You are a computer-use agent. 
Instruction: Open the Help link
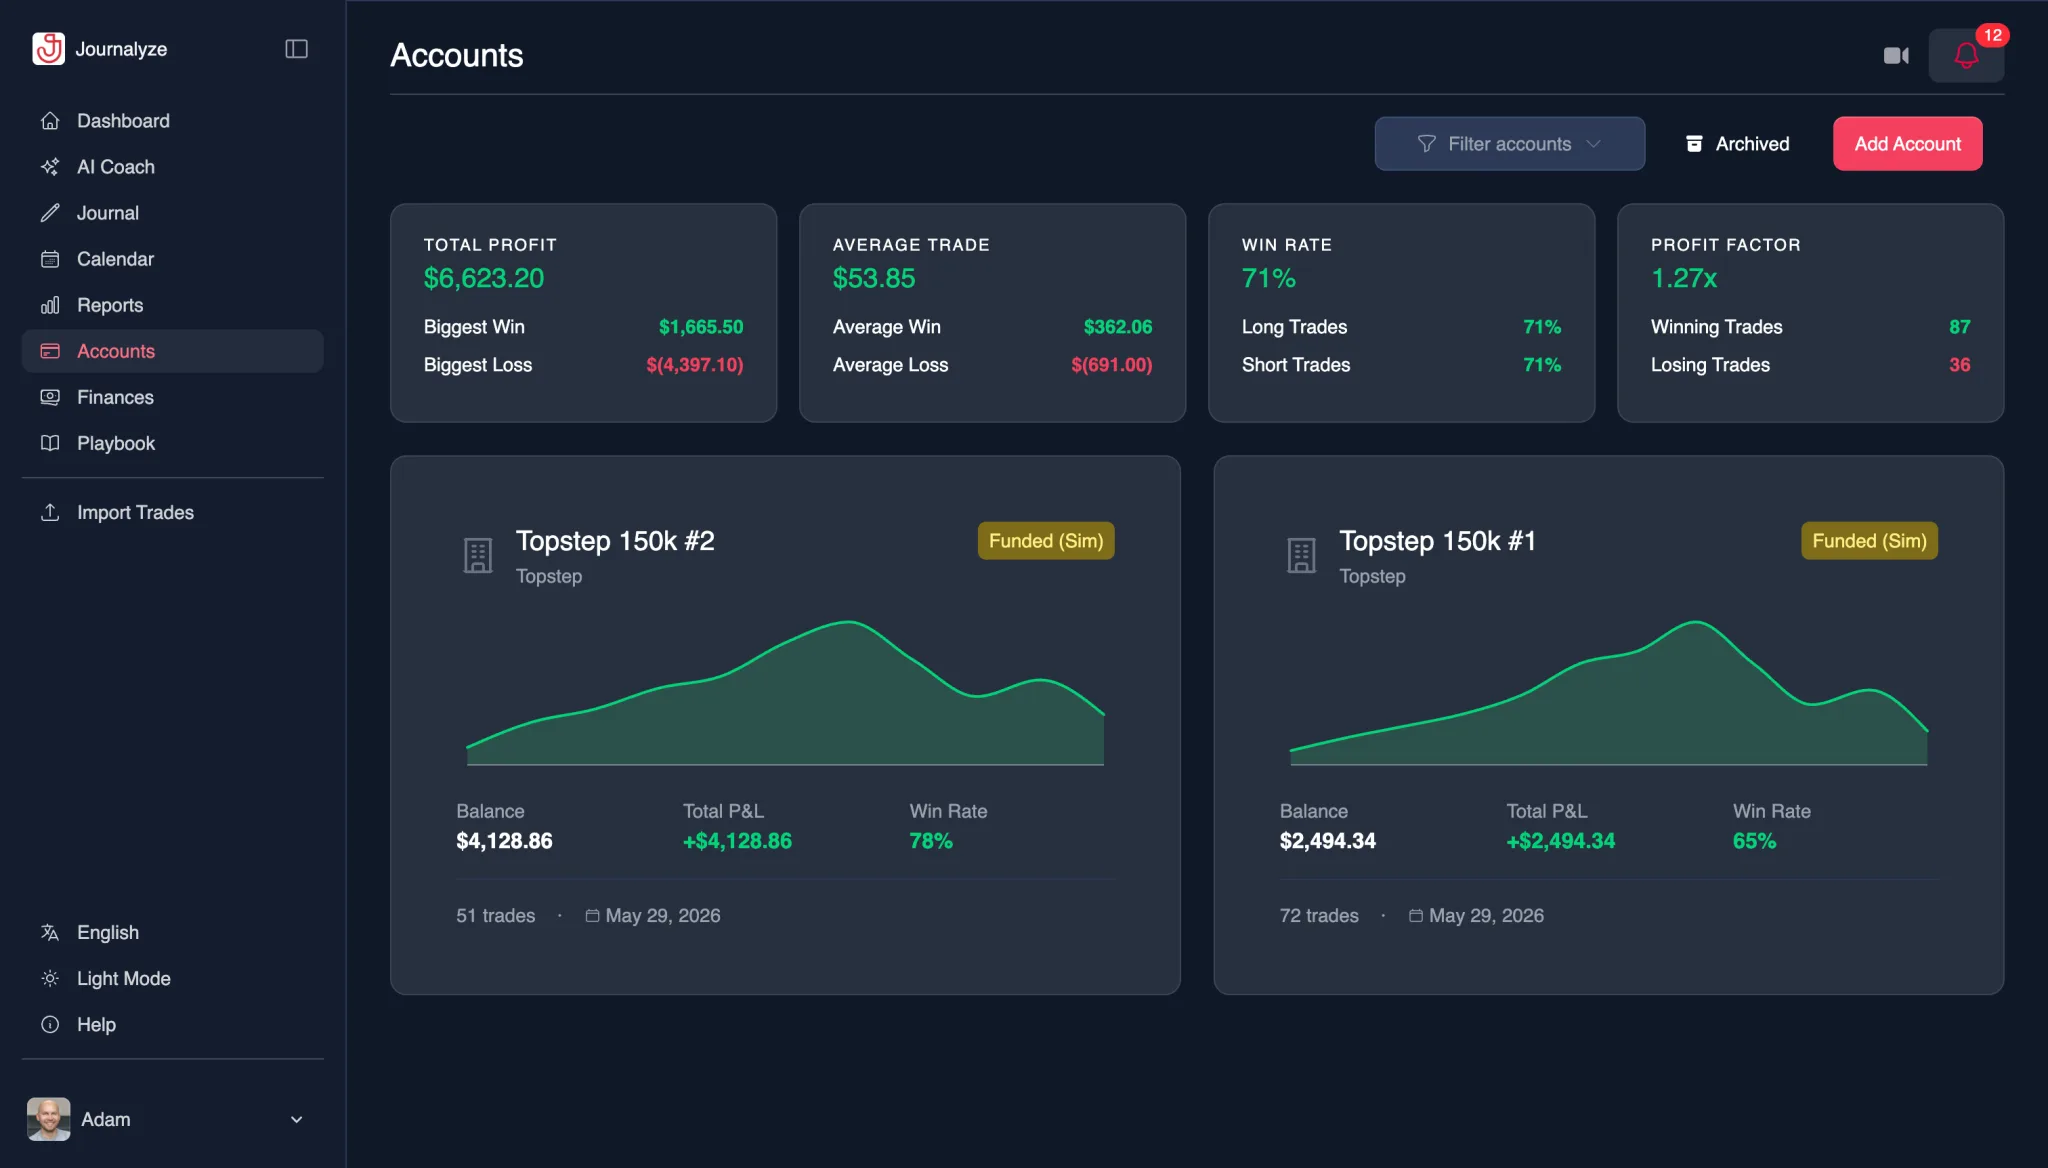click(172, 1024)
